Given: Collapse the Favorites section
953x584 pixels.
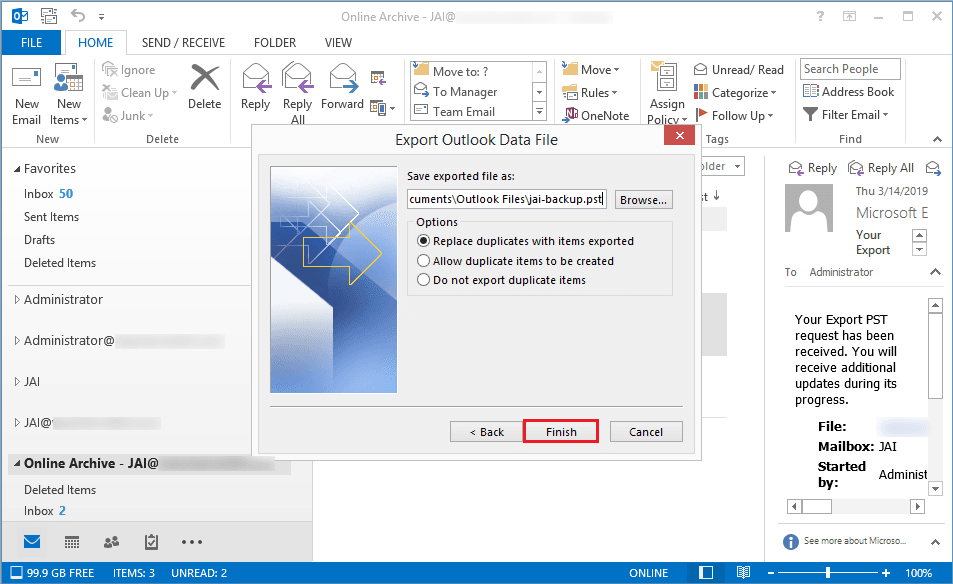Looking at the screenshot, I should point(17,169).
